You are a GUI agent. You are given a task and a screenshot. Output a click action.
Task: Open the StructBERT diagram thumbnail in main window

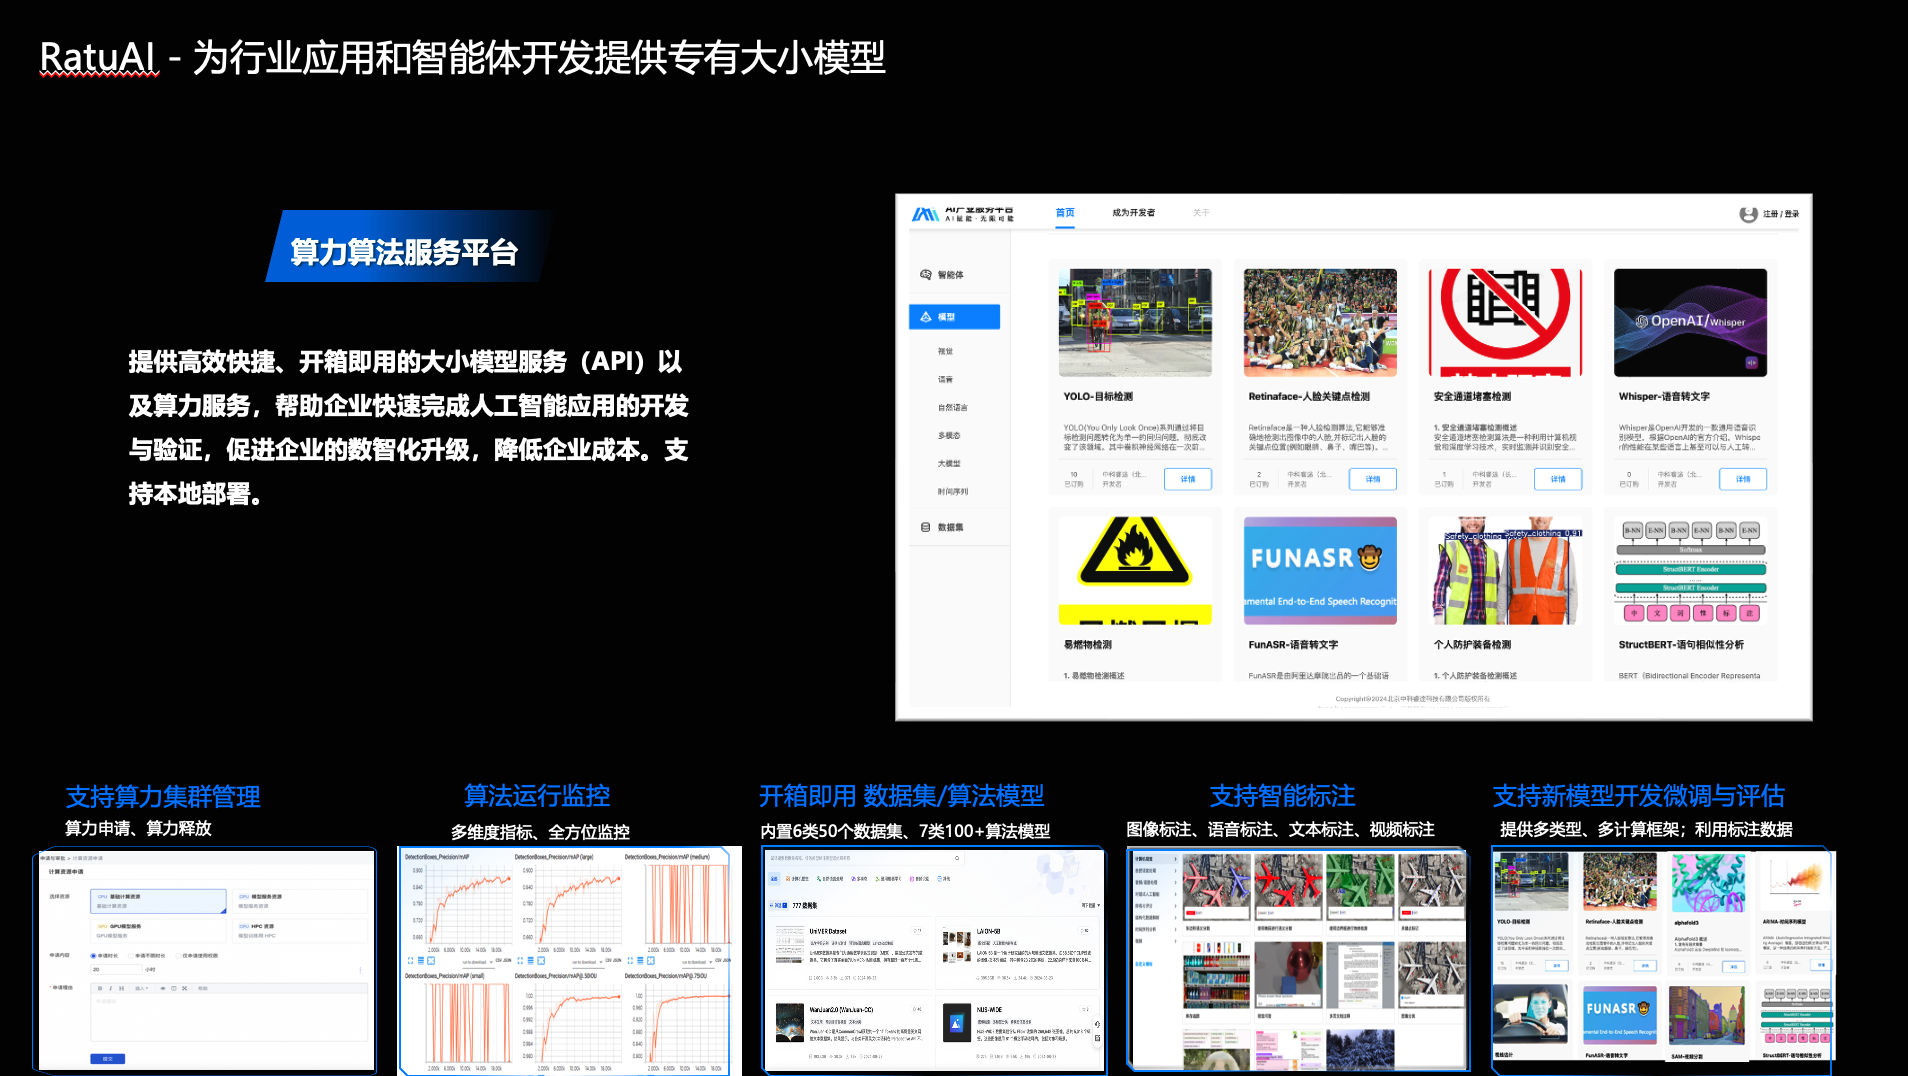pos(1690,571)
